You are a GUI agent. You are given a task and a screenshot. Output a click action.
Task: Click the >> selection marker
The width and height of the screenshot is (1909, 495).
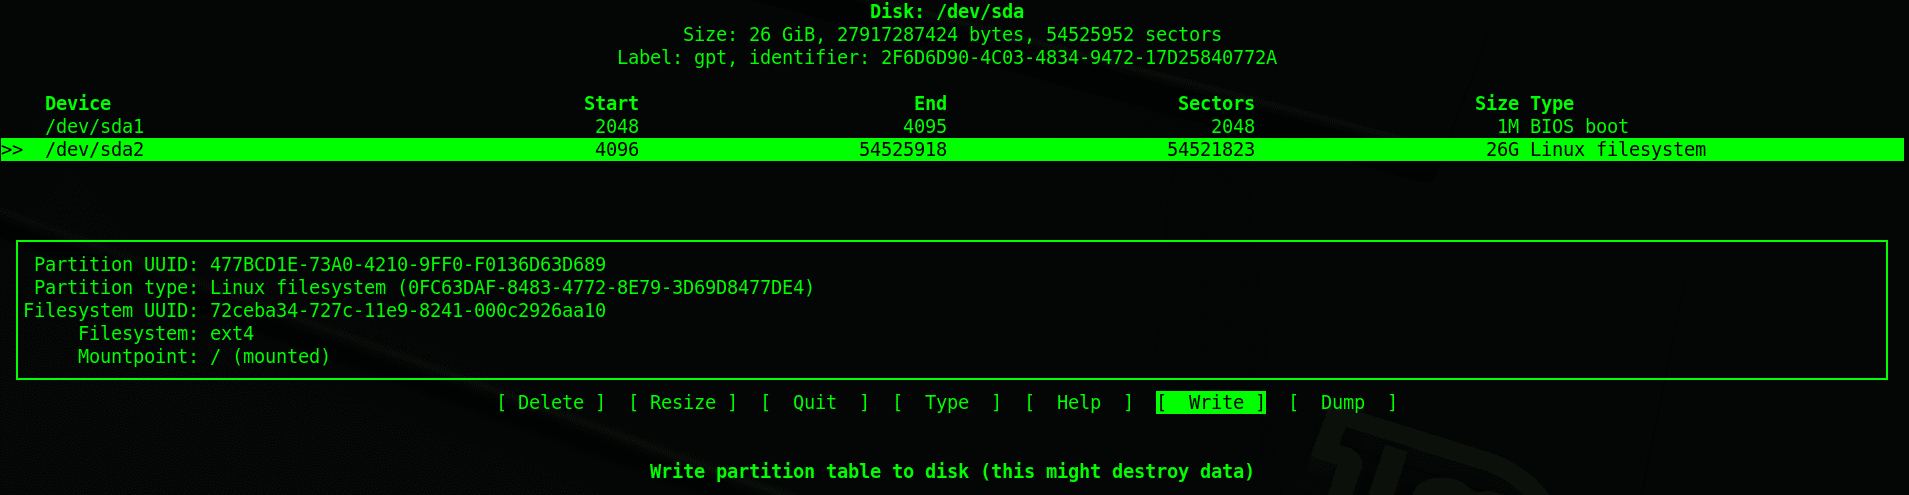[x=12, y=150]
